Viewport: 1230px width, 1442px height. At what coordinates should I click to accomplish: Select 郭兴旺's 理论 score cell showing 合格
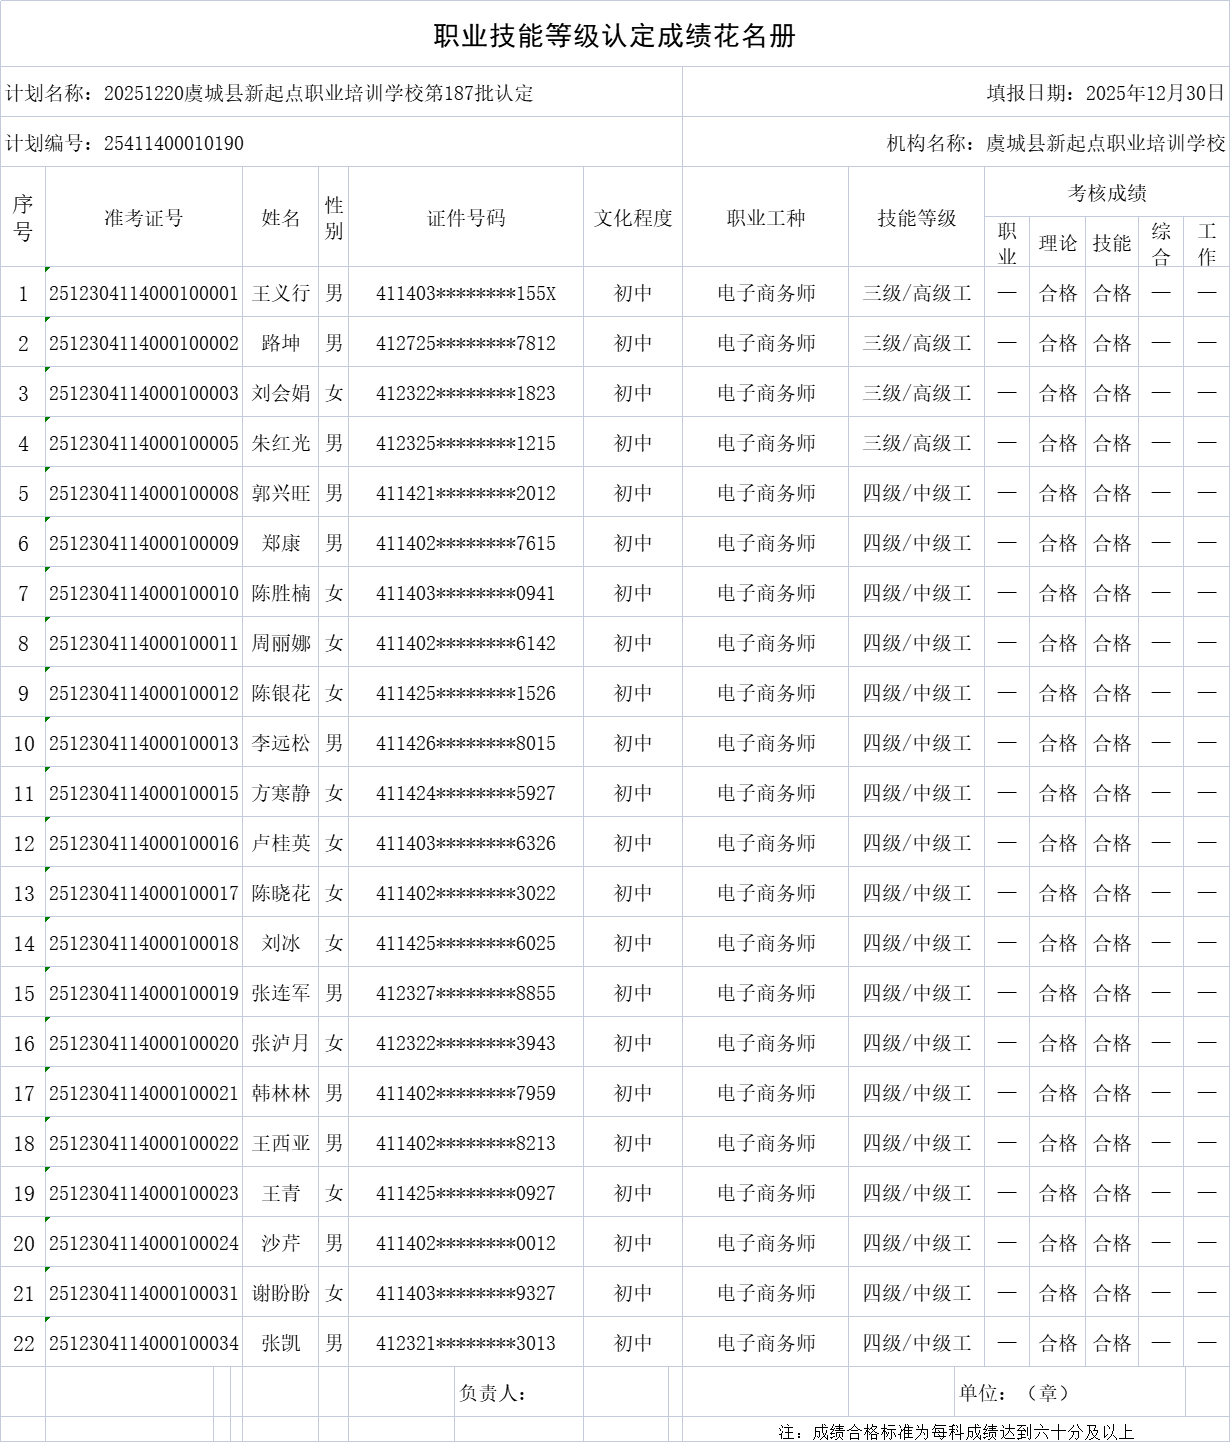click(1057, 492)
